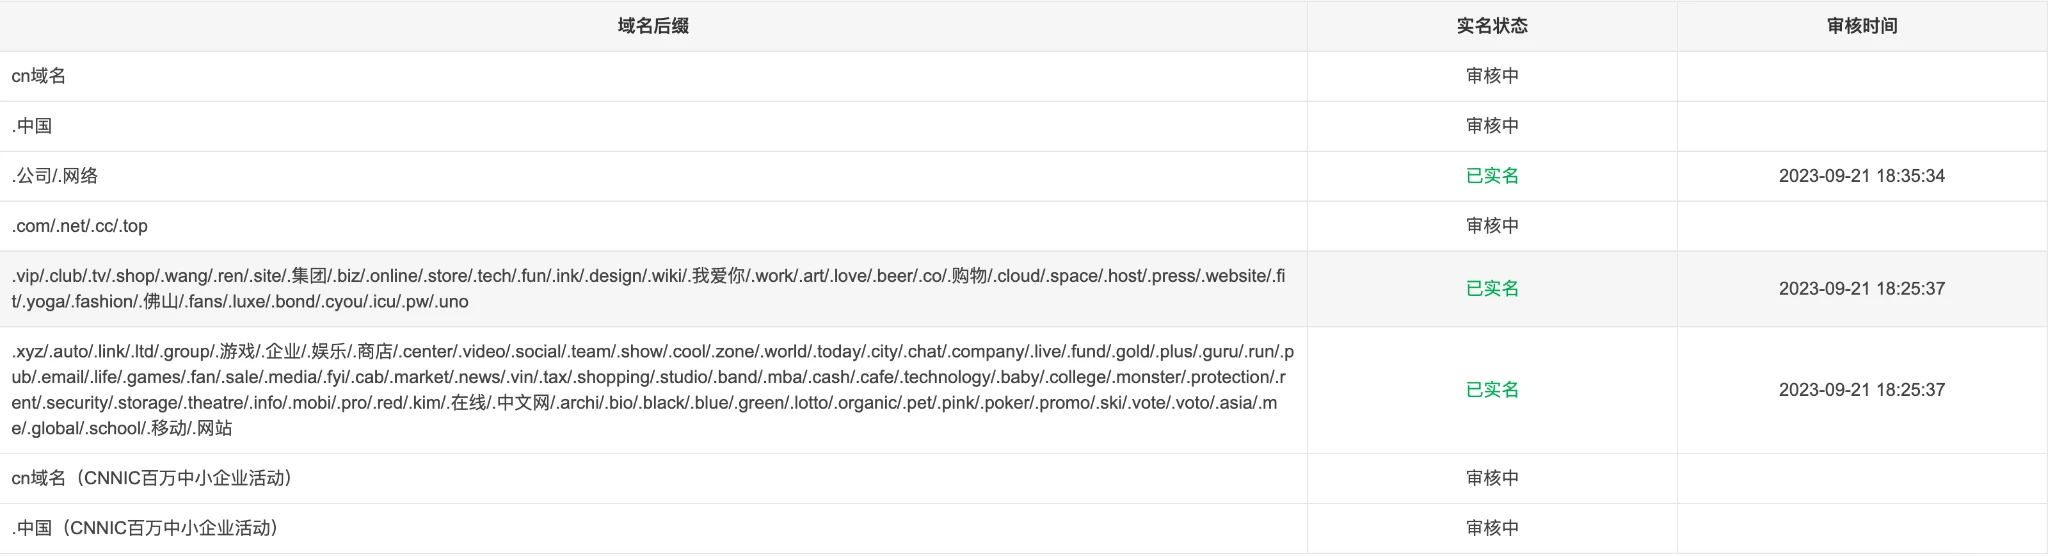2048x556 pixels.
Task: Select the .中国 domain suffix cell
Action: (x=32, y=126)
